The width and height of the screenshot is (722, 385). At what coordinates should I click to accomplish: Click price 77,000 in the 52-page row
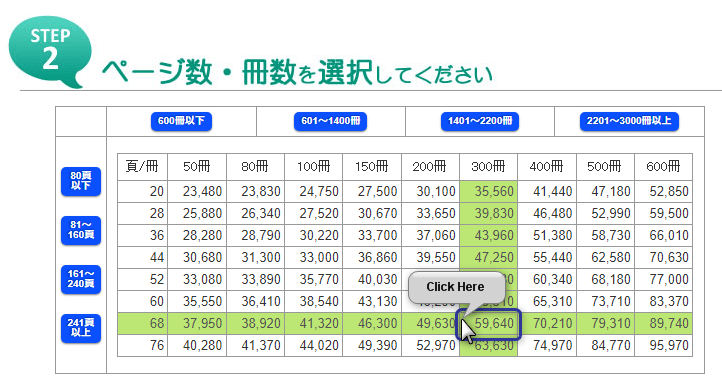[x=664, y=280]
